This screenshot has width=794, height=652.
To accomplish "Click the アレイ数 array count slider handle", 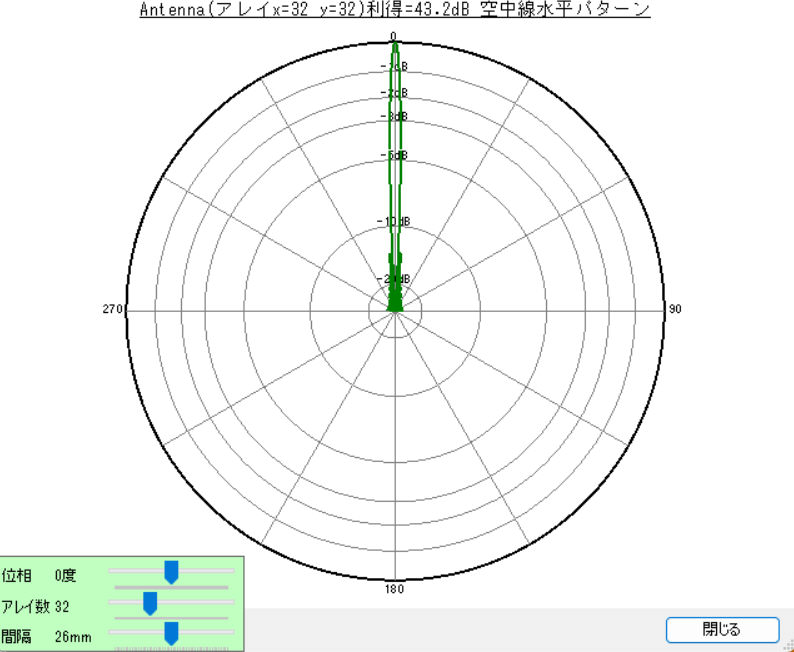I will click(x=150, y=603).
